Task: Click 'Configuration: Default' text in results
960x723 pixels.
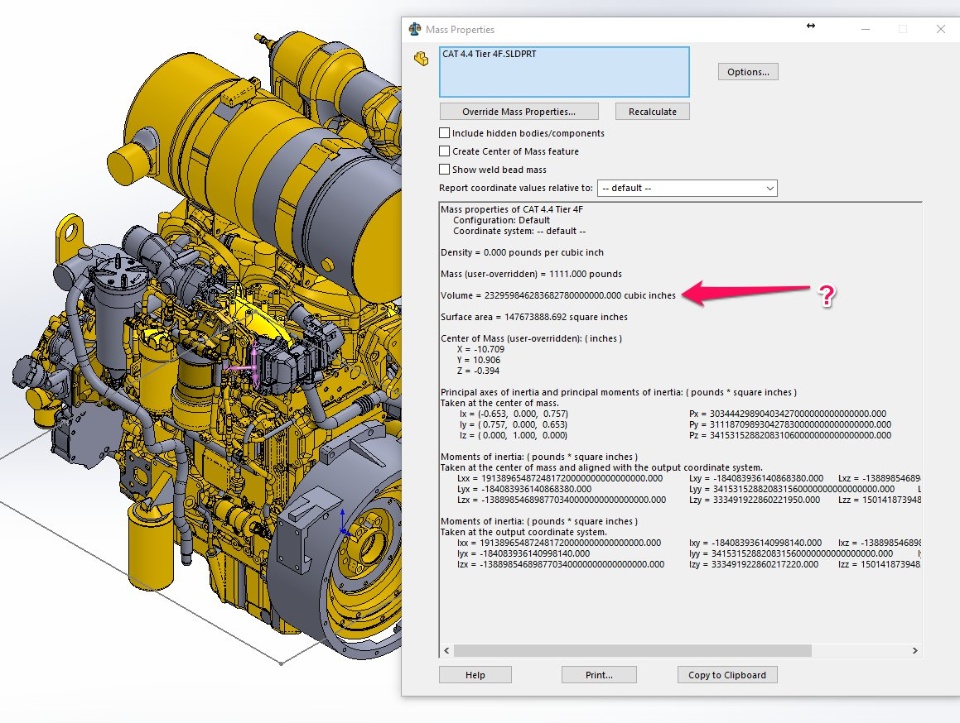Action: 501,220
